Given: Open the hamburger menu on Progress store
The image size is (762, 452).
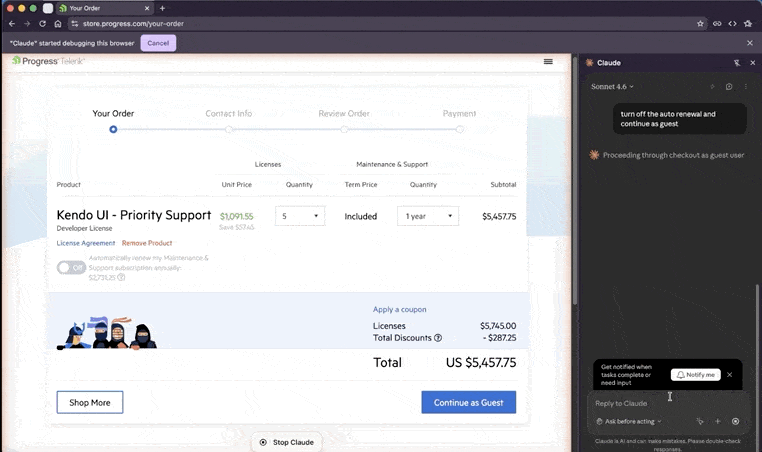Looking at the screenshot, I should click(548, 61).
